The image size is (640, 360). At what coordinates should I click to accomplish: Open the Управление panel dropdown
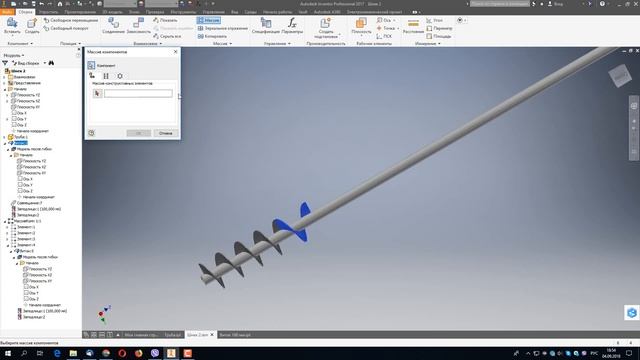click(277, 43)
